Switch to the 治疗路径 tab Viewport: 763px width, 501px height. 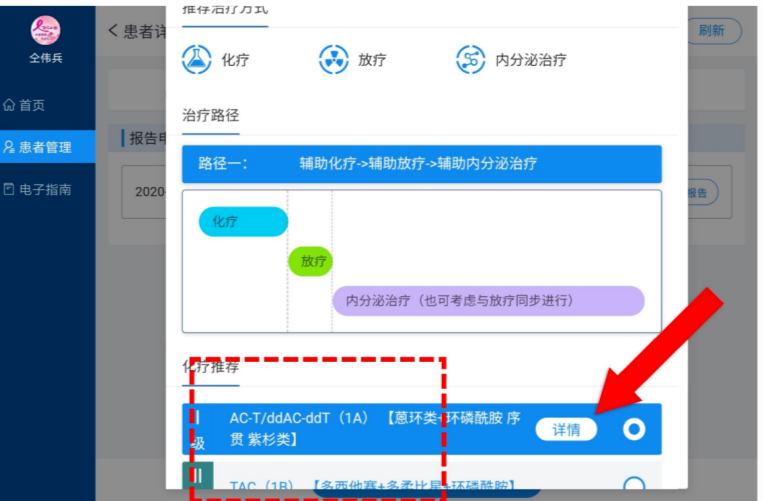point(210,115)
